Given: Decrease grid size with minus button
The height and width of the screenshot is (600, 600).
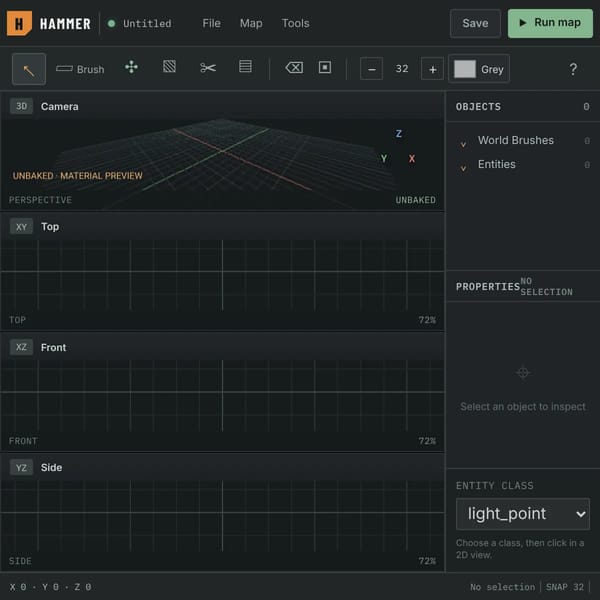Looking at the screenshot, I should (x=371, y=69).
